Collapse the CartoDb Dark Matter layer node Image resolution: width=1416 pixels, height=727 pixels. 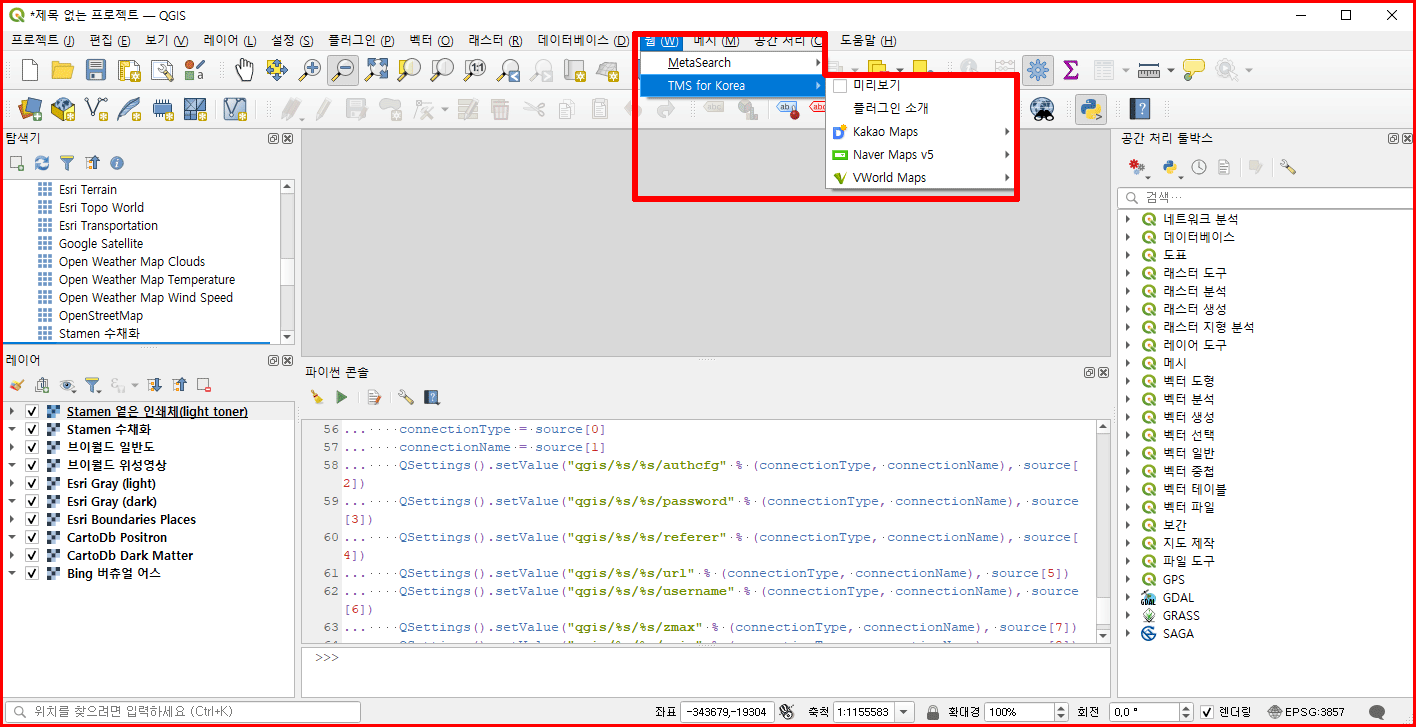[x=12, y=556]
